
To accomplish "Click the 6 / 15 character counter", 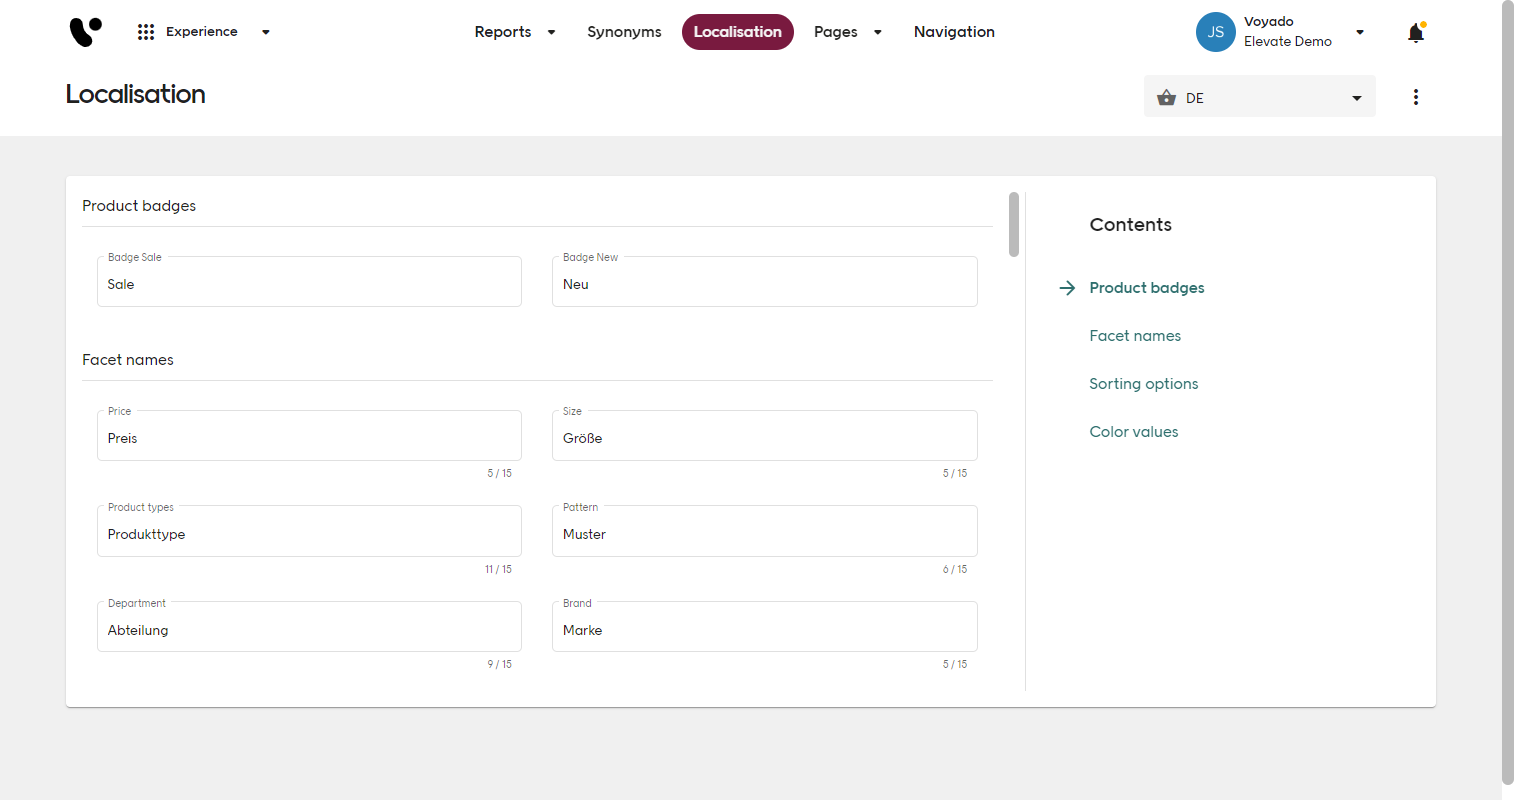I will [x=955, y=569].
